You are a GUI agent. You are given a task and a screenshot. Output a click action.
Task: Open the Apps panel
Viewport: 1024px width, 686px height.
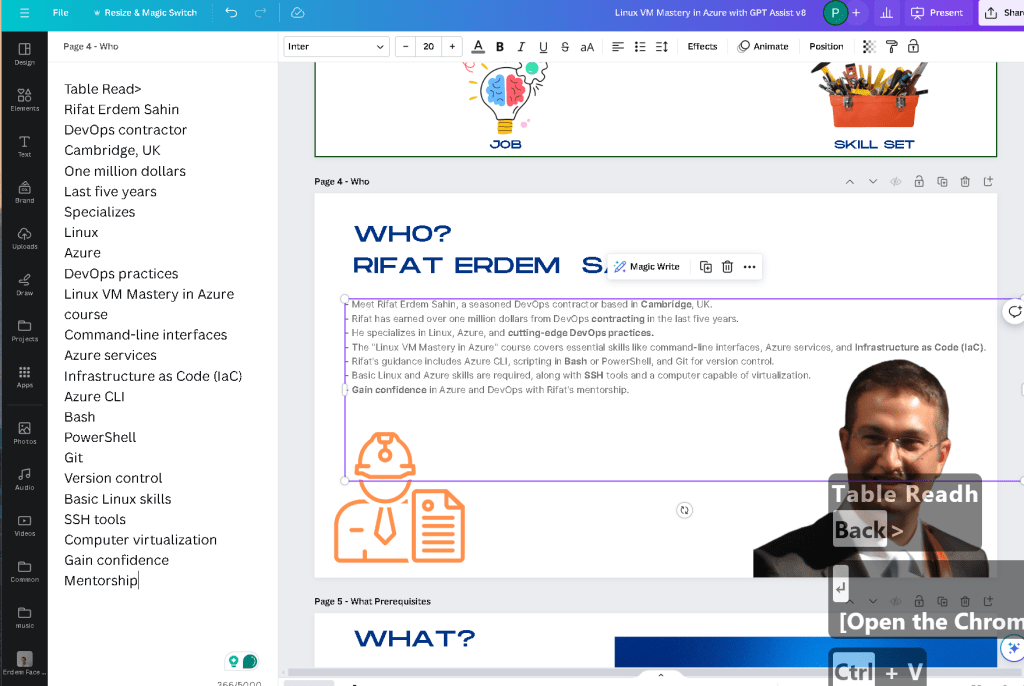point(24,376)
